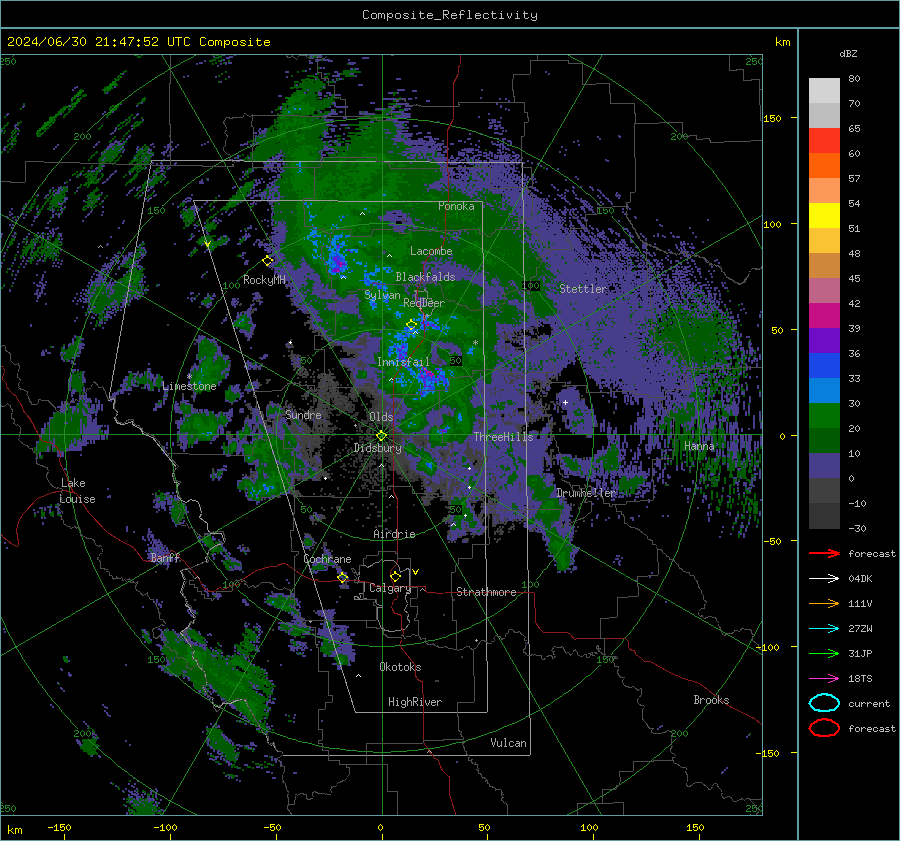
Task: Click the Composite_Reflectivity title text
Action: (450, 15)
